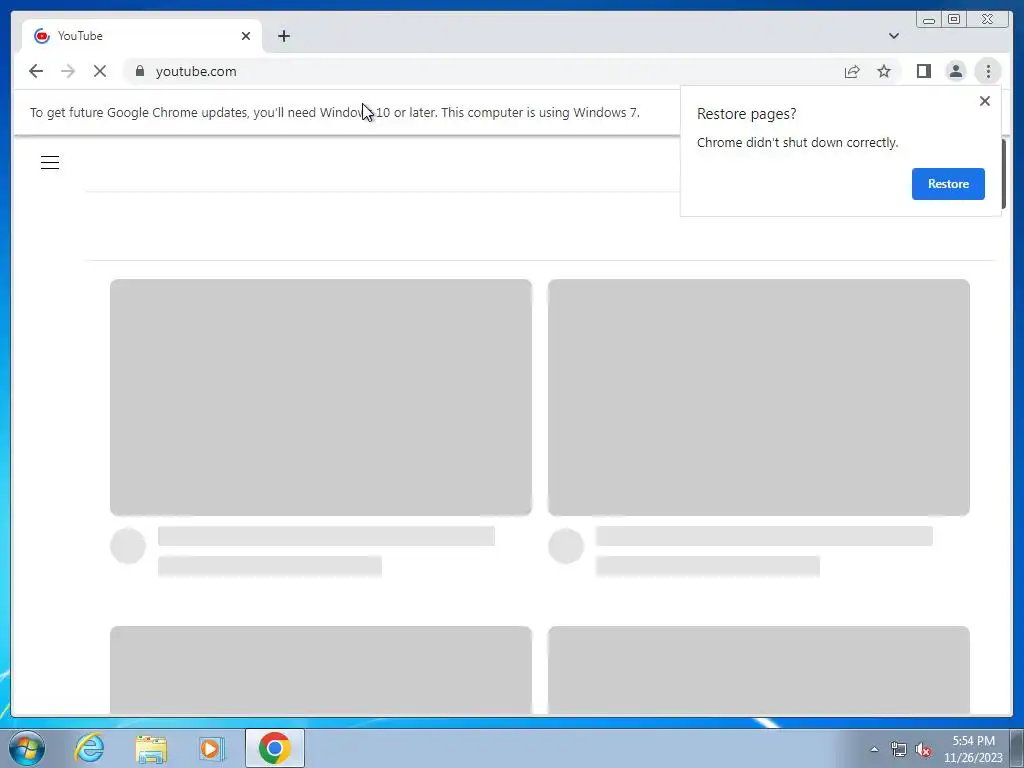Maximize the Chrome window
The width and height of the screenshot is (1024, 768).
coord(953,20)
